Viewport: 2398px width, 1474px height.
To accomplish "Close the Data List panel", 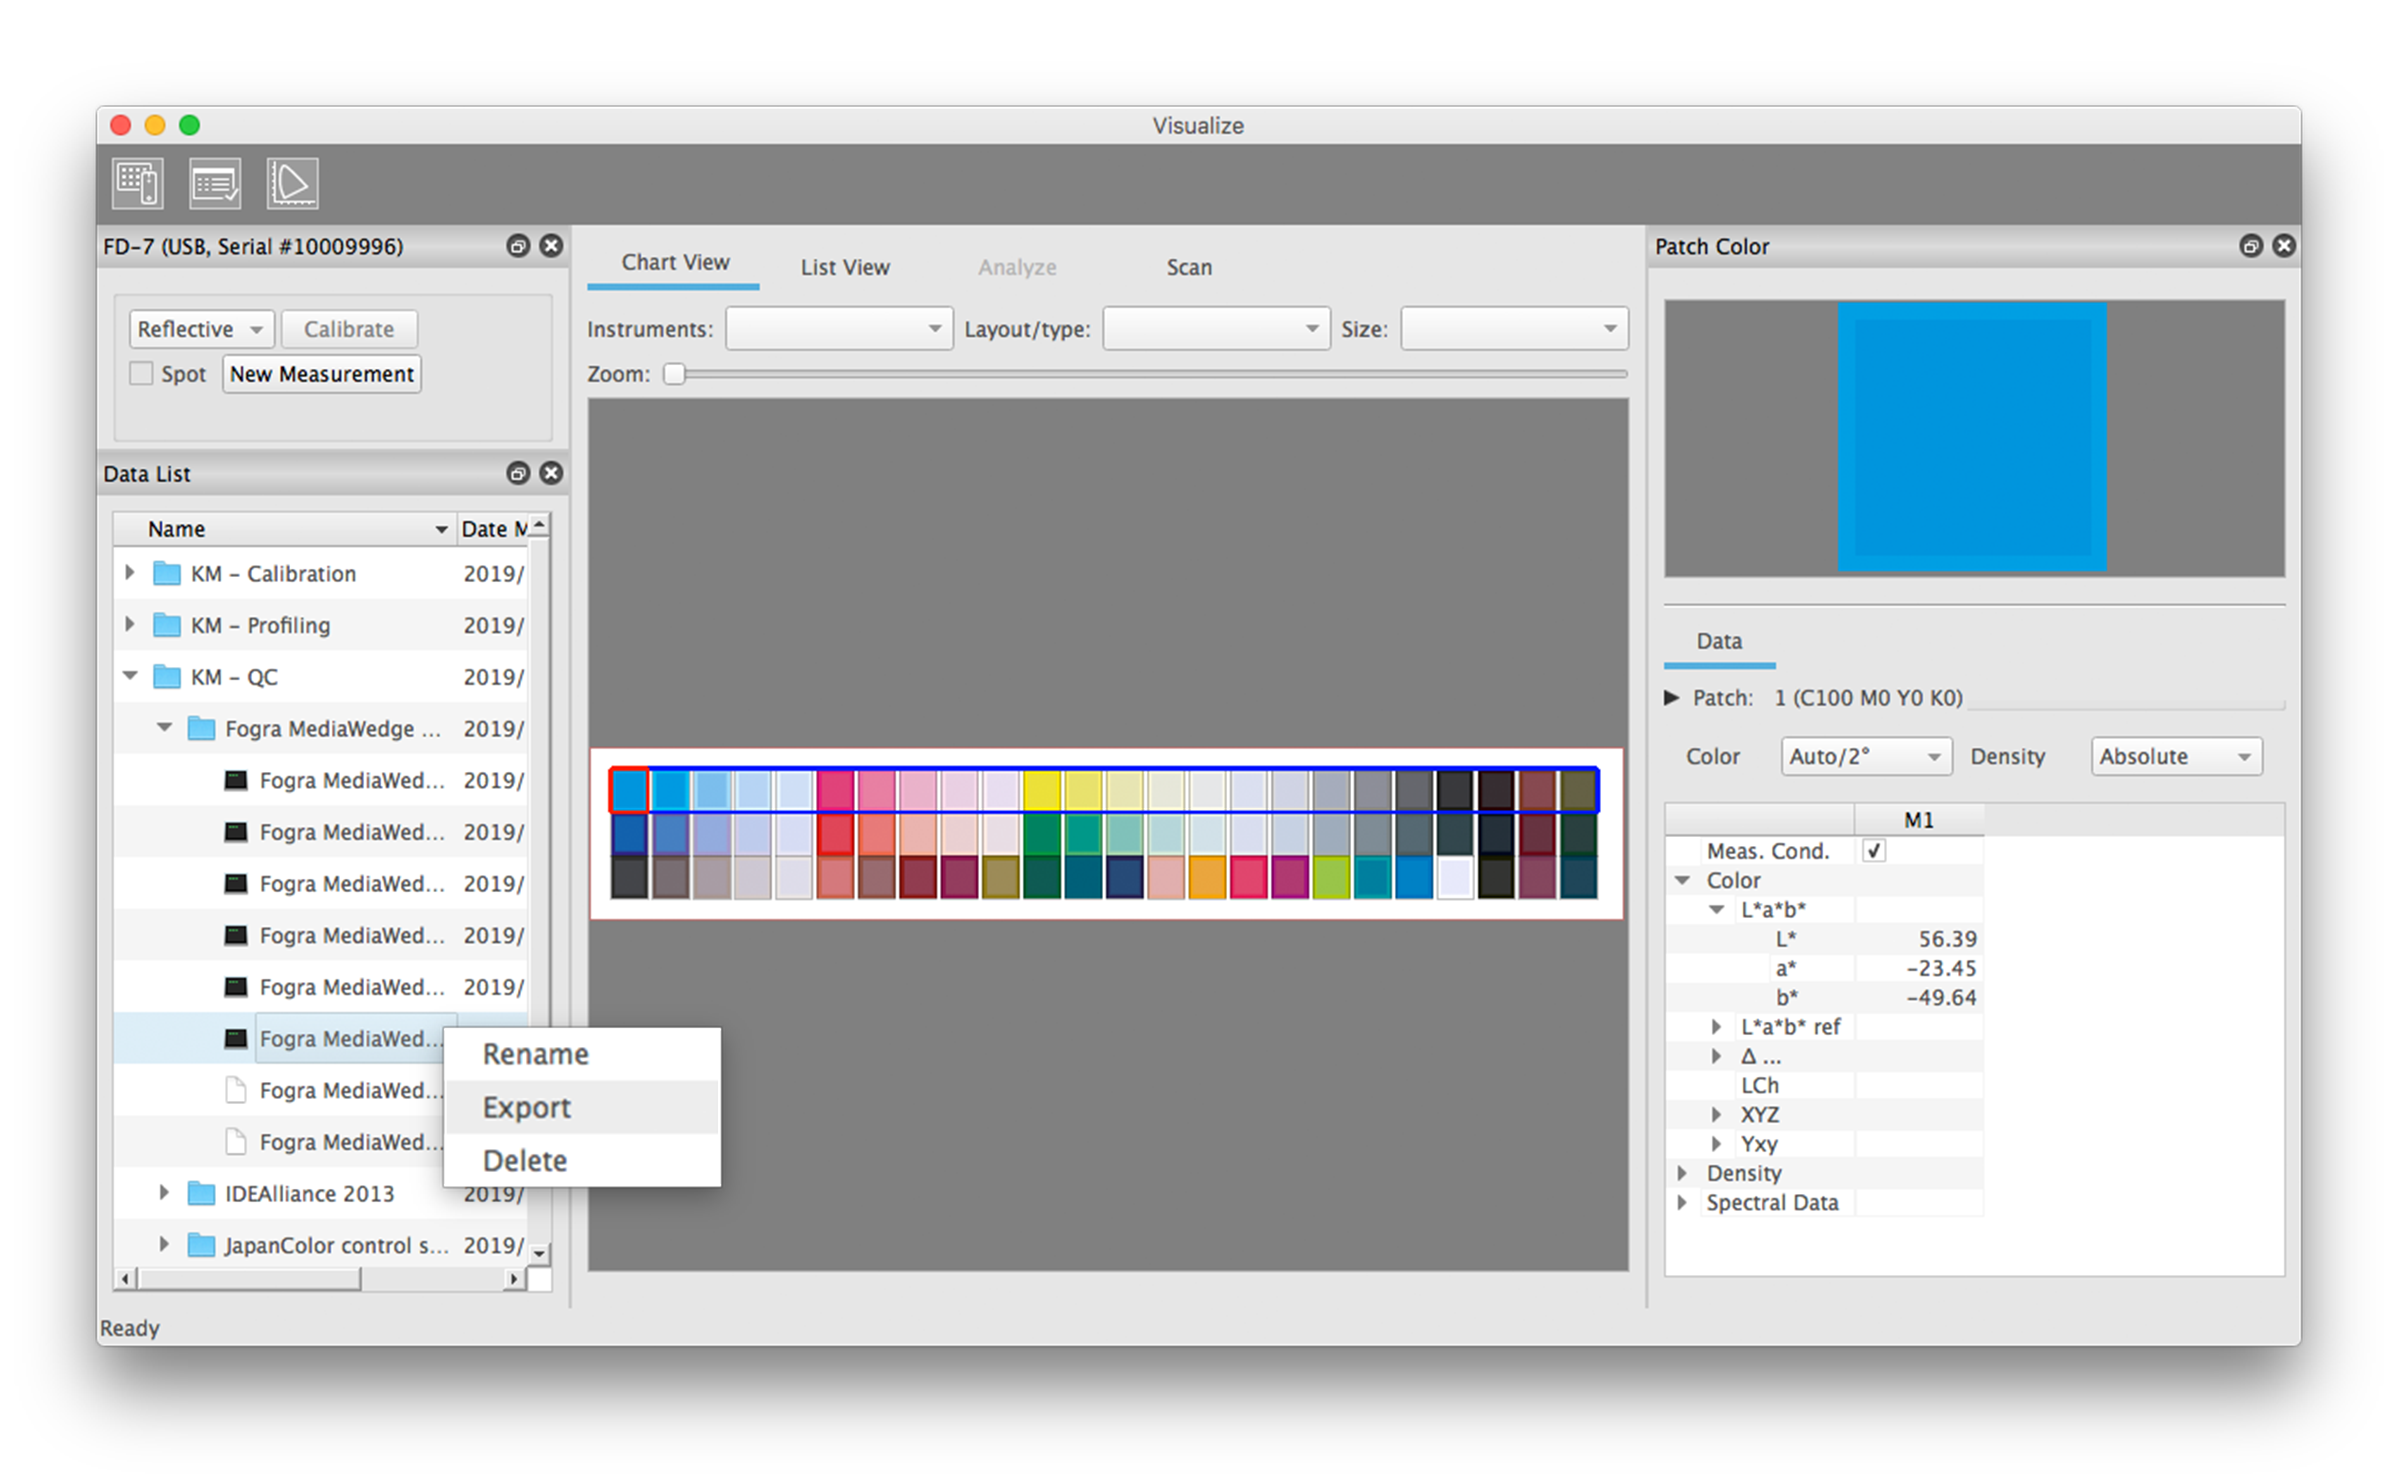I will (551, 473).
